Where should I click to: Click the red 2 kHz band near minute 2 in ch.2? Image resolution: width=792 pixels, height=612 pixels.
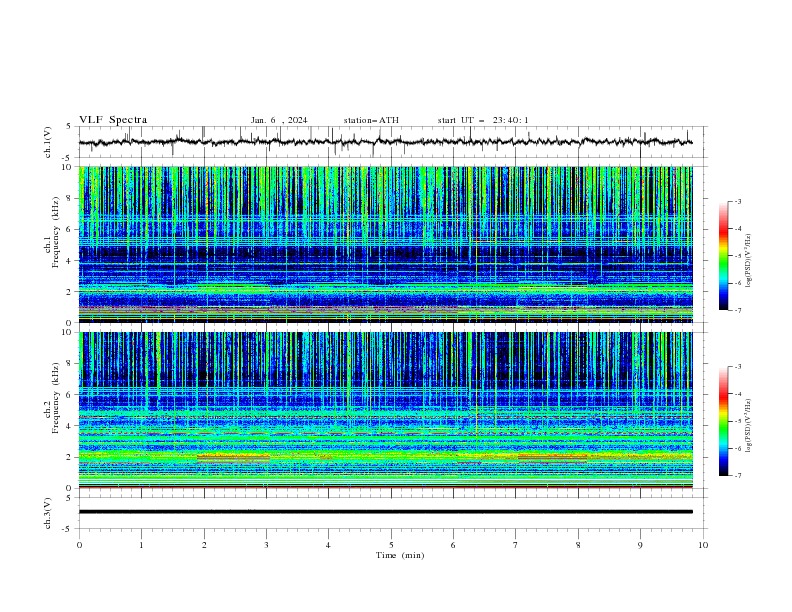[x=233, y=457]
